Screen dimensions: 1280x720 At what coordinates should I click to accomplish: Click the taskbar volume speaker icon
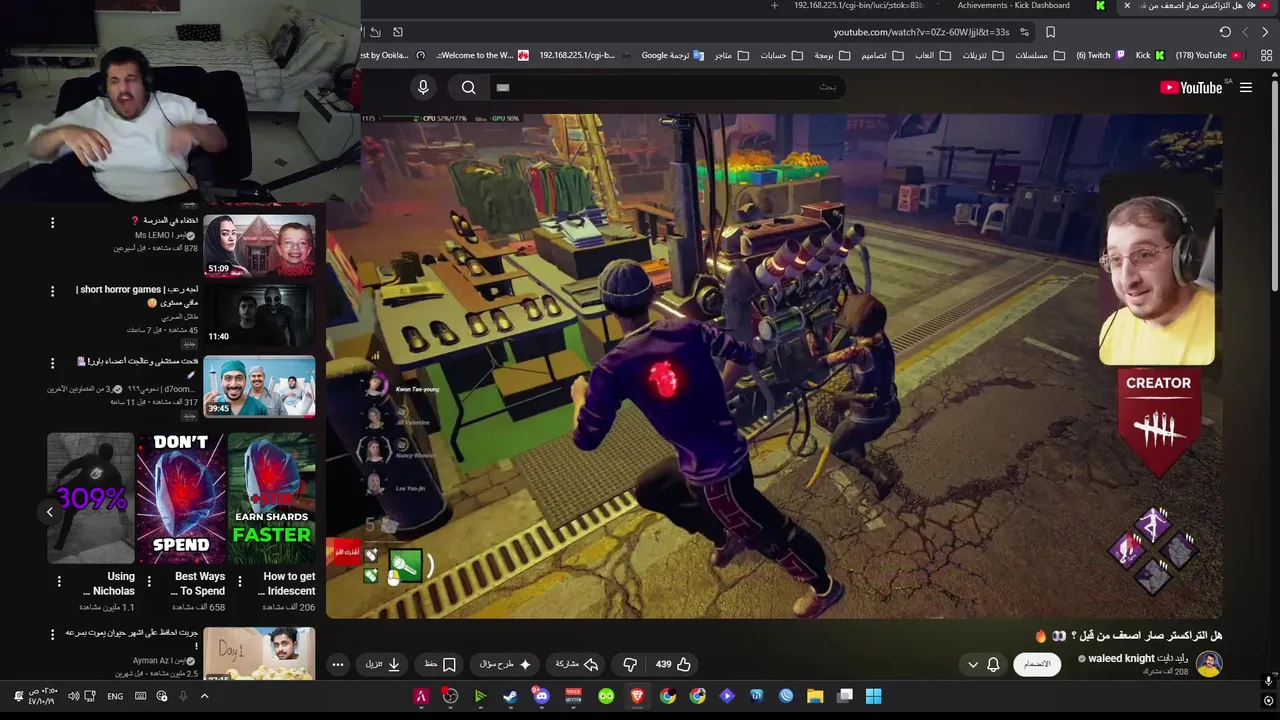click(x=73, y=696)
